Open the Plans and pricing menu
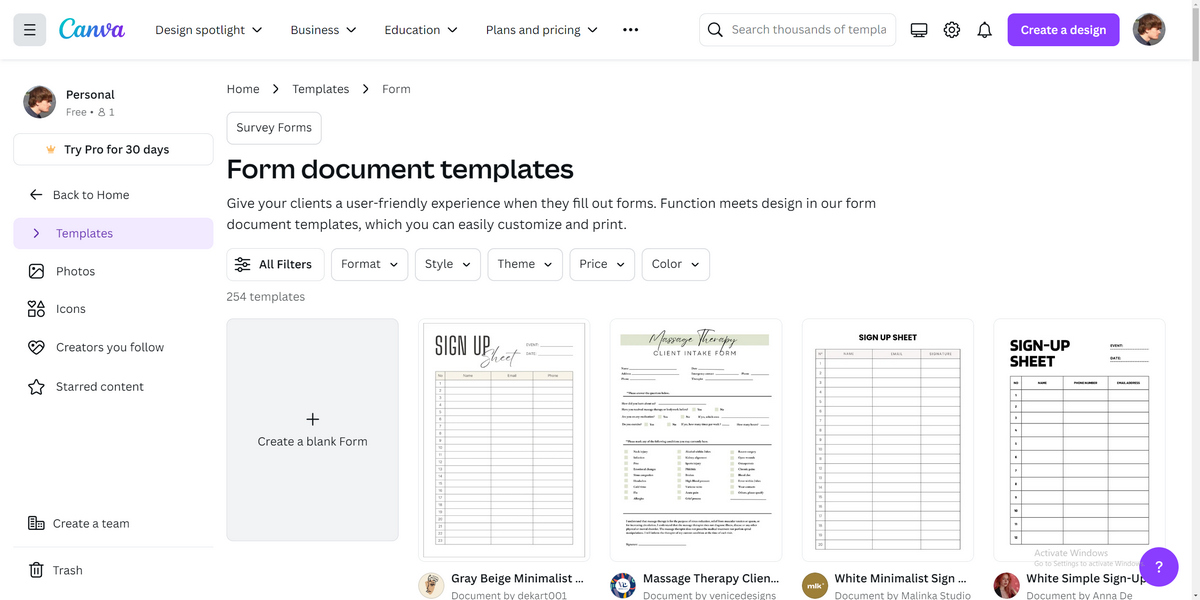The height and width of the screenshot is (600, 1200). pyautogui.click(x=541, y=30)
